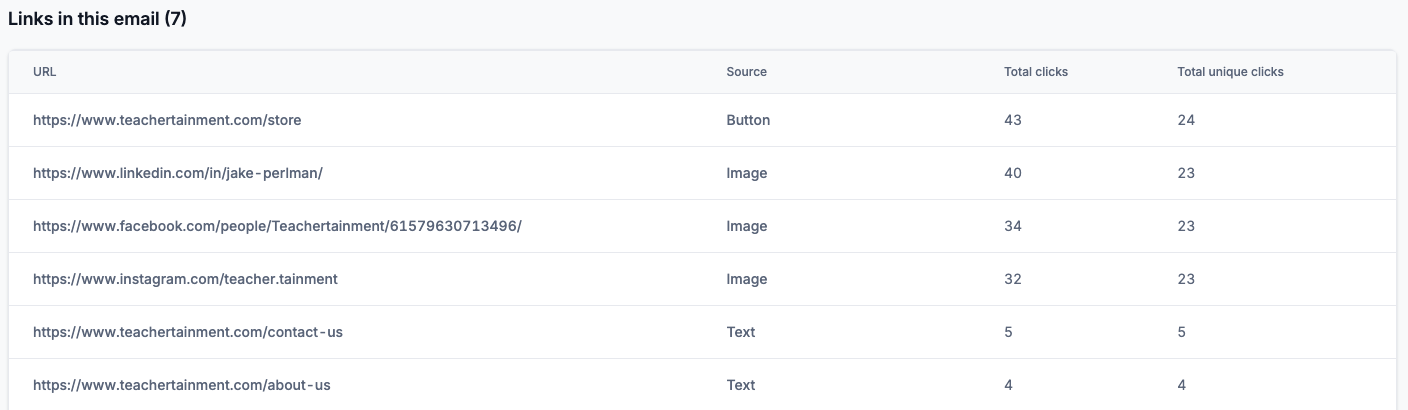The image size is (1408, 410).
Task: Click unique clicks 4 in about-us row
Action: (1181, 385)
